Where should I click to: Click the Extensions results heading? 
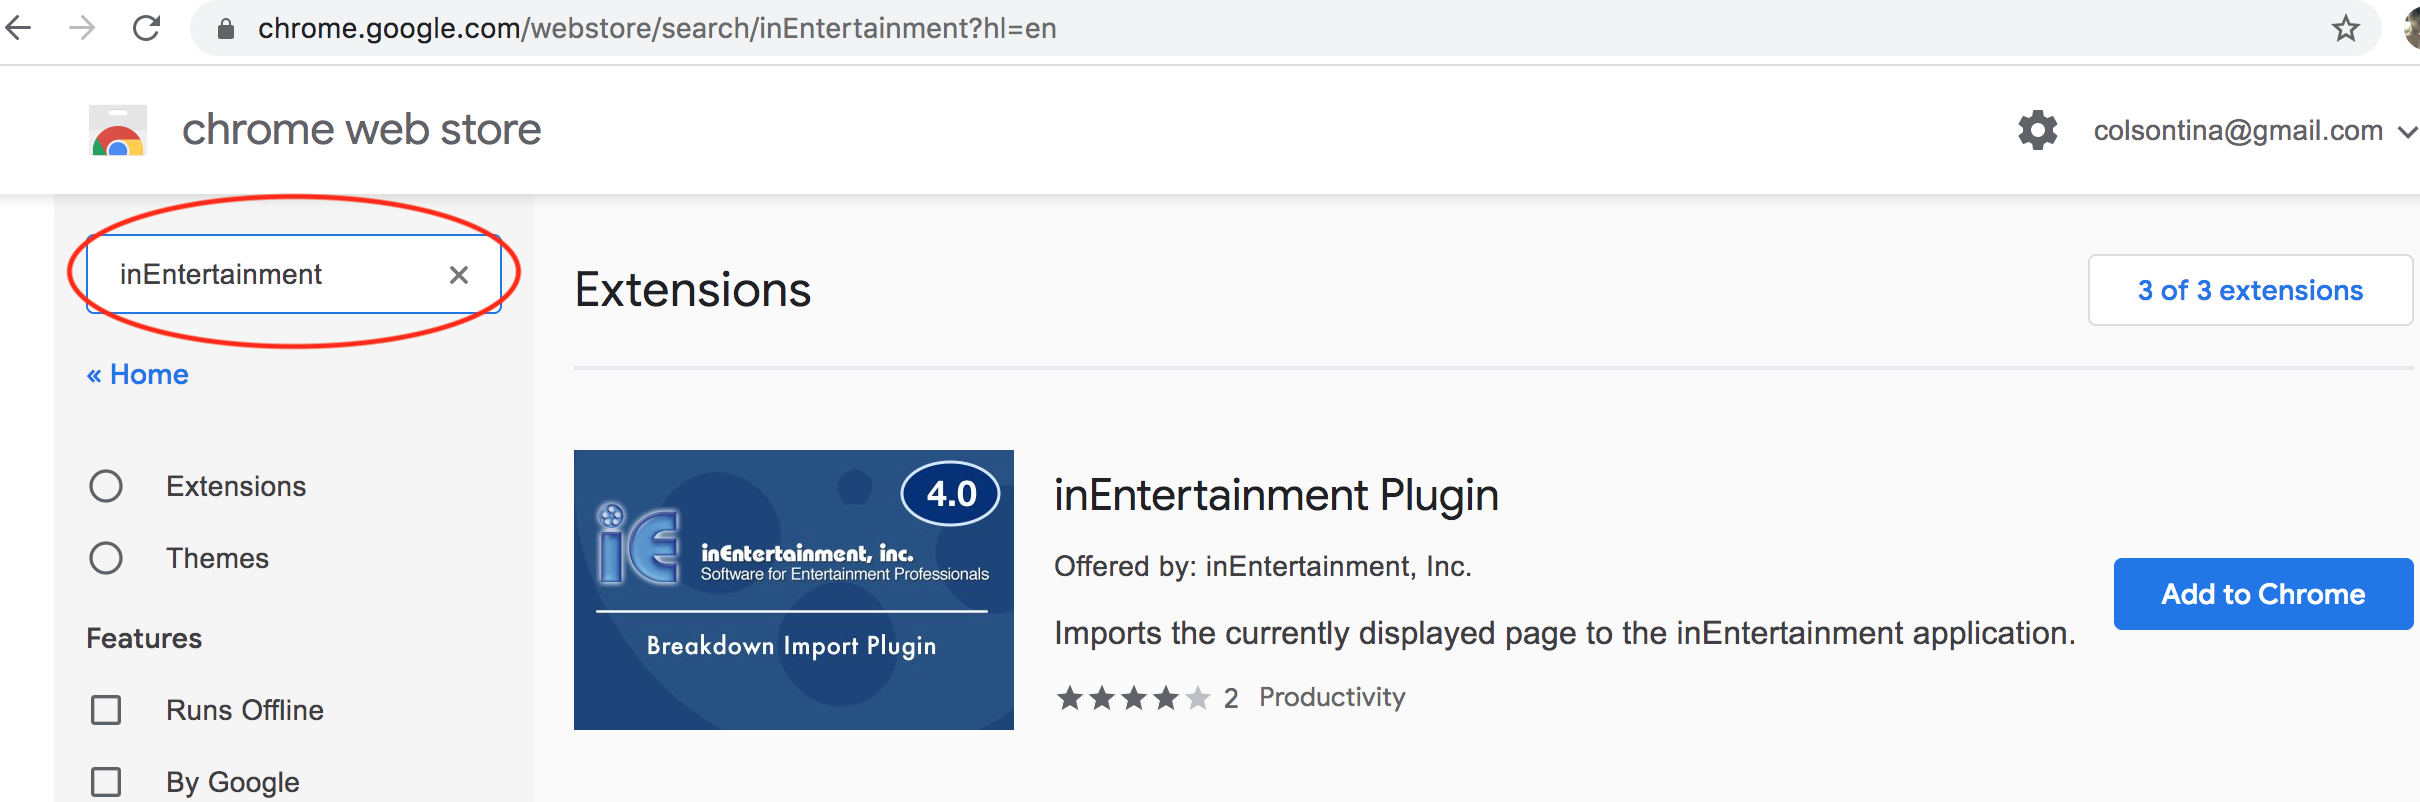pyautogui.click(x=693, y=290)
